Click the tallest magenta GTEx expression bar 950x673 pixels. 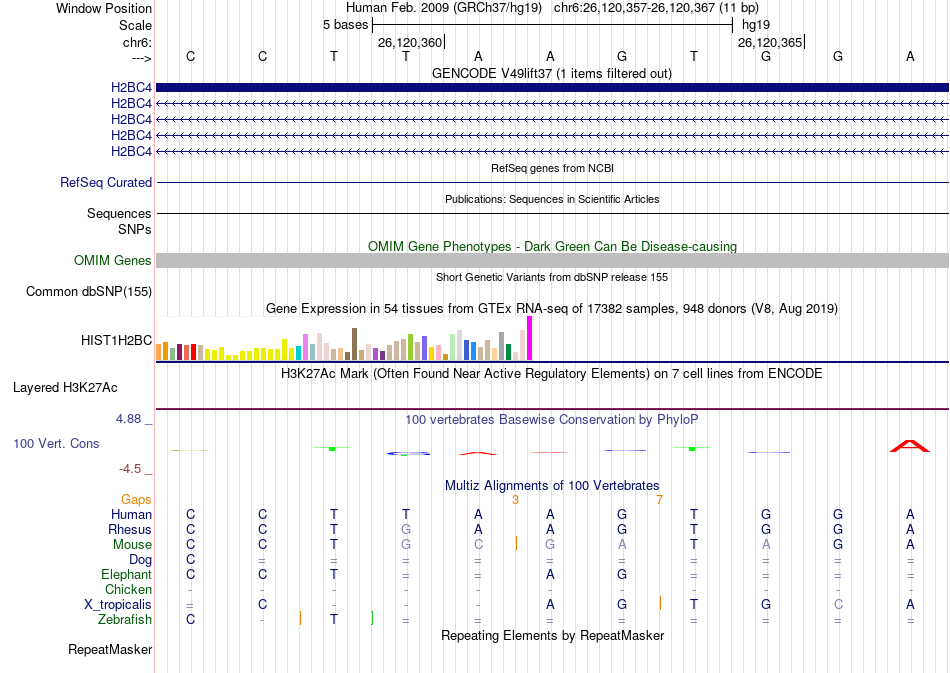point(530,339)
